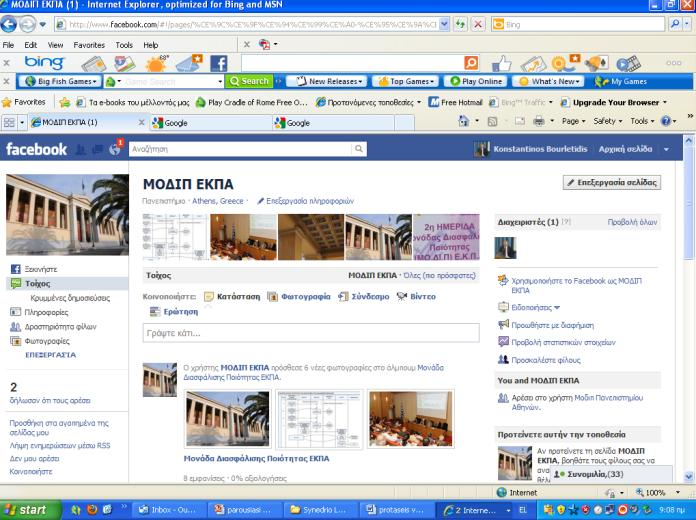Screen dimensions: 696x520
Task: Open the Help menu
Action: (150, 45)
